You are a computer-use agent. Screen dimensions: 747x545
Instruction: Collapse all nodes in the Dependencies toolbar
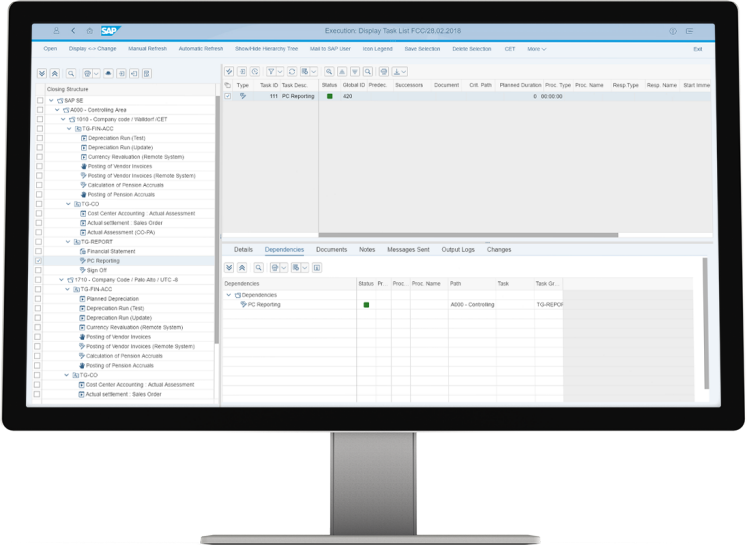coord(242,268)
